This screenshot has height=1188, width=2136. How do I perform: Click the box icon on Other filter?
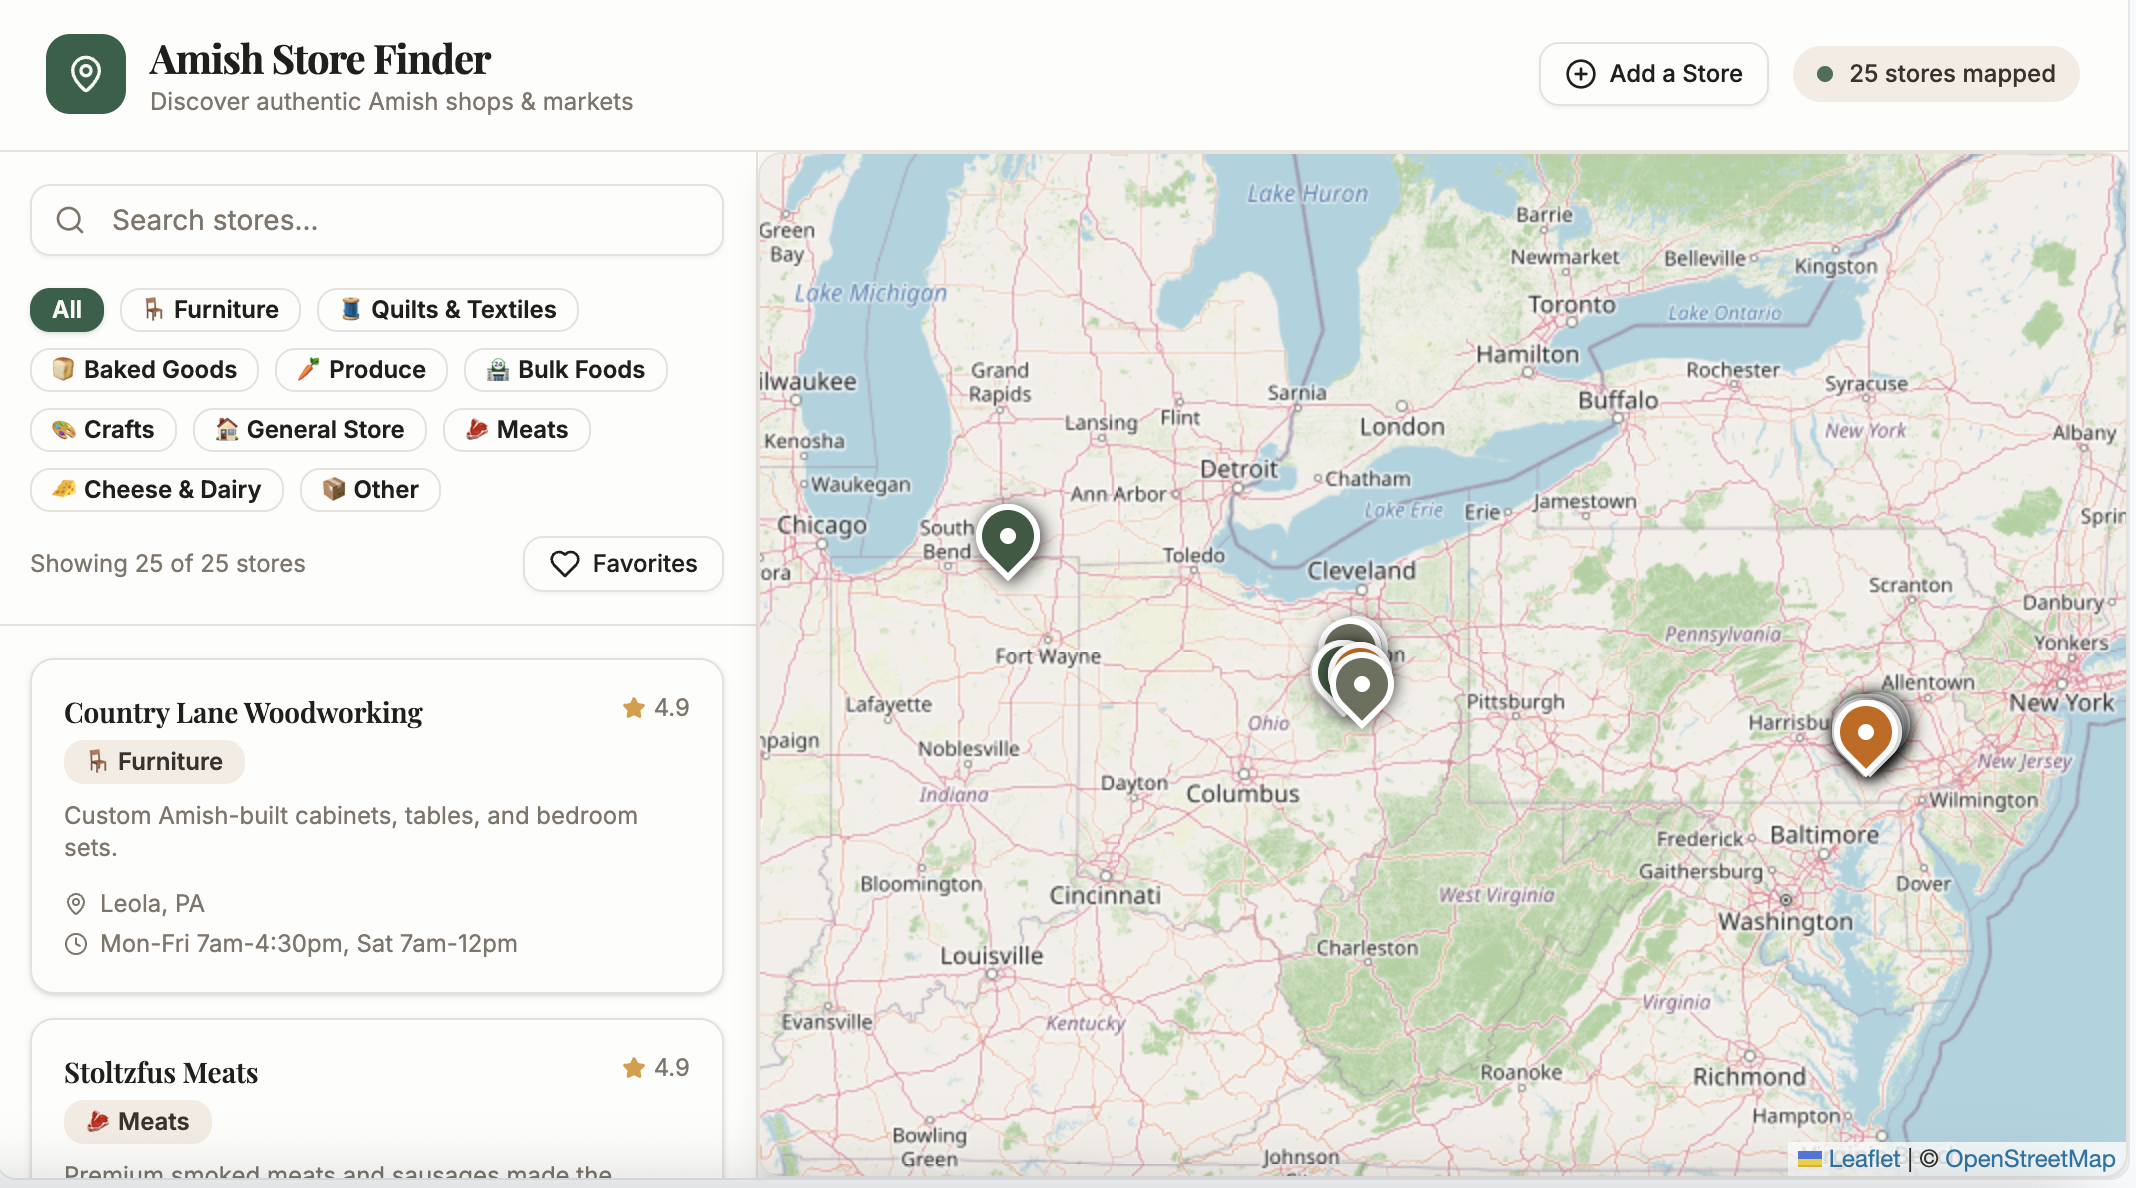[334, 490]
